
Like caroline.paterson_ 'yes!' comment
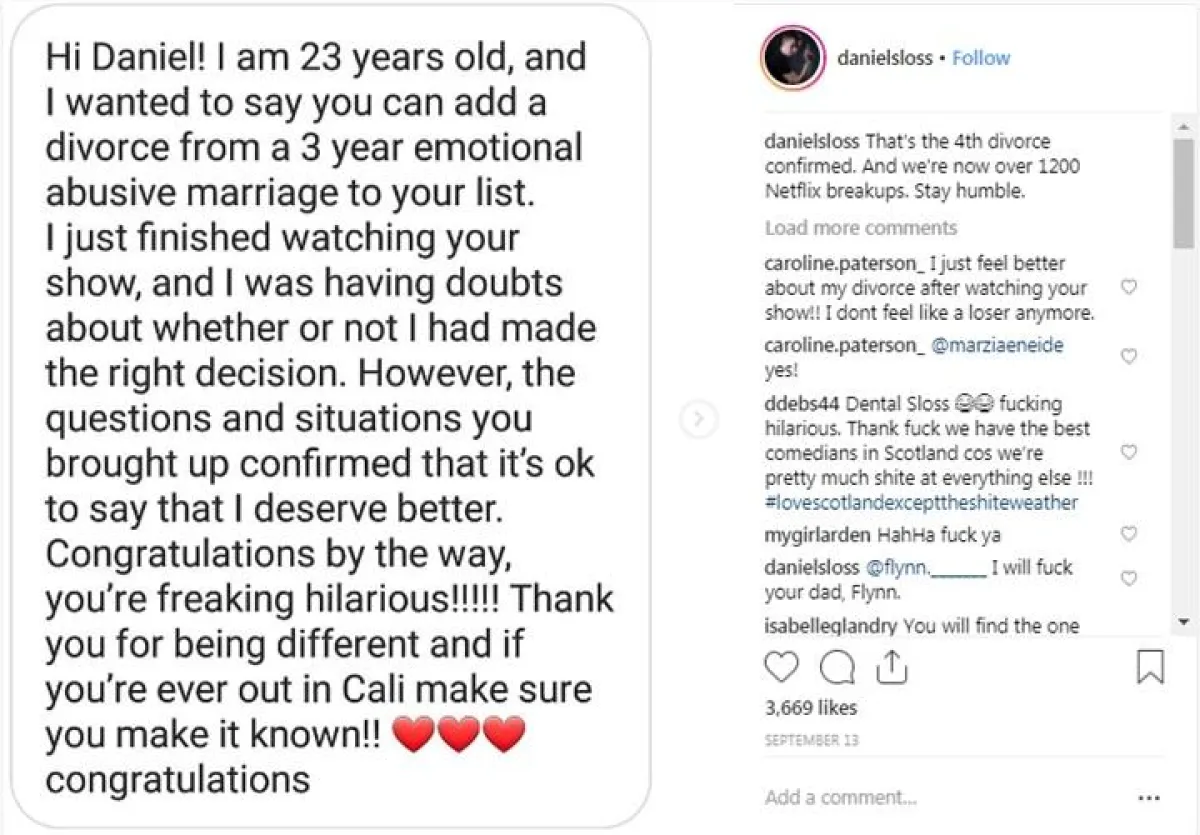tap(1129, 357)
